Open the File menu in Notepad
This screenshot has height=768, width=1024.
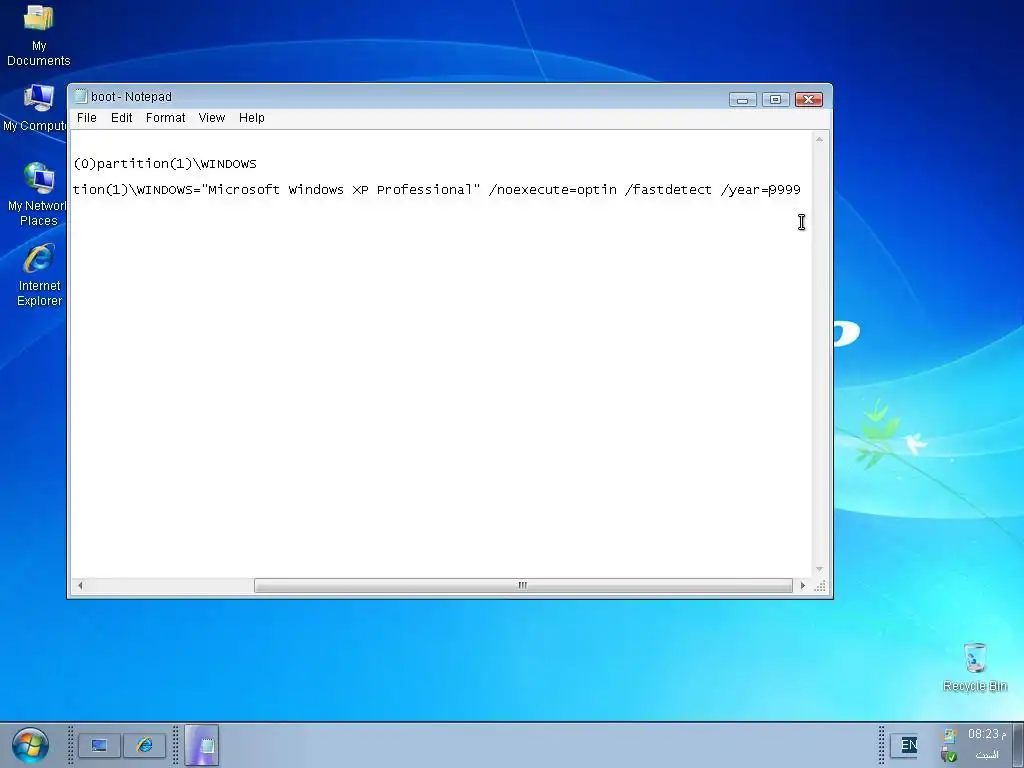(x=86, y=118)
